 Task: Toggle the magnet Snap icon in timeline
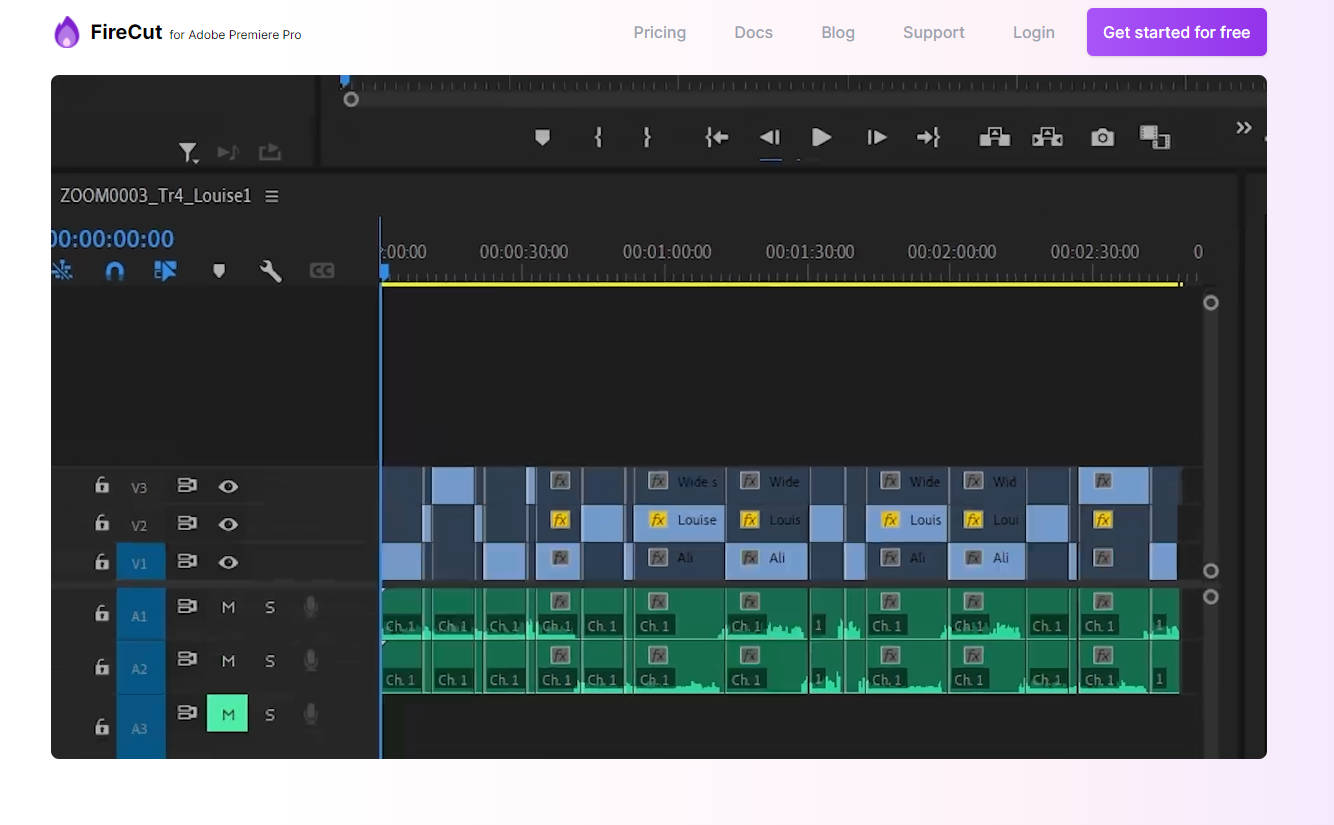[x=115, y=271]
